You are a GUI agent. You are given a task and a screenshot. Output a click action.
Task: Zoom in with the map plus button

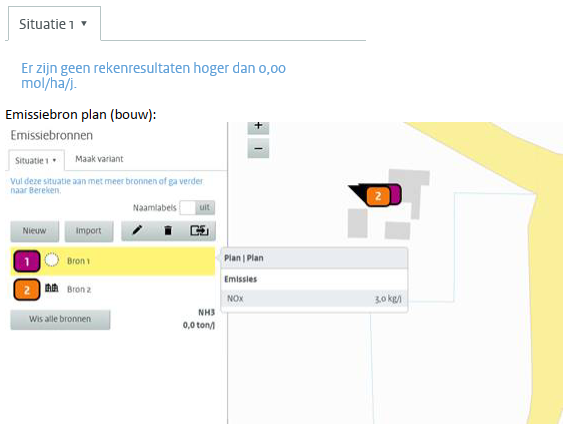(258, 127)
